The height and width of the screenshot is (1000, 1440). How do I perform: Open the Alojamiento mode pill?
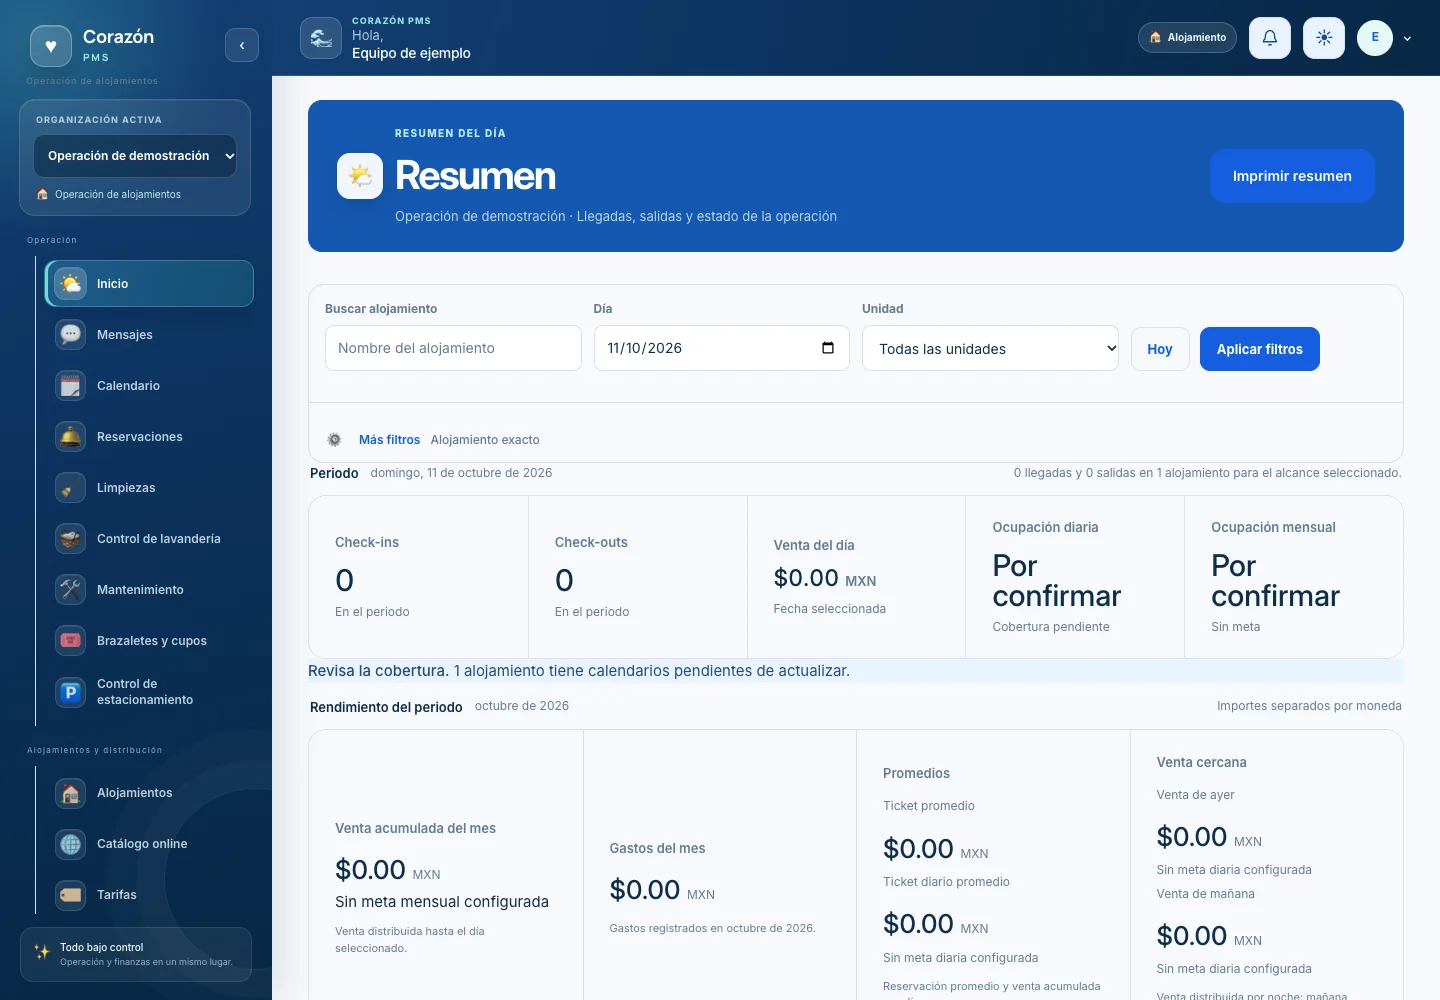(x=1187, y=37)
